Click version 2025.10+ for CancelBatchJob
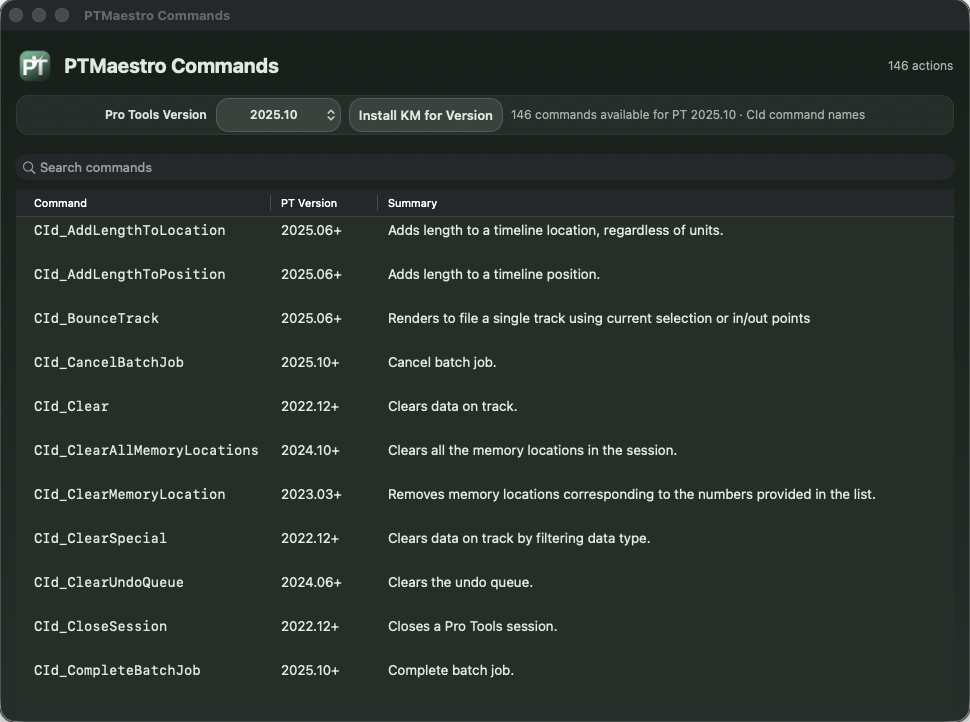 click(x=310, y=362)
